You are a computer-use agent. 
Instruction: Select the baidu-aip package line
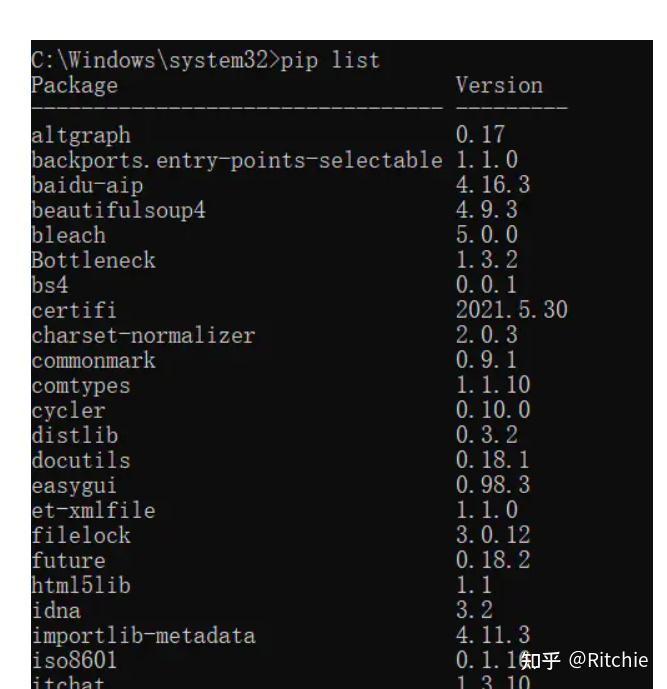pos(87,185)
